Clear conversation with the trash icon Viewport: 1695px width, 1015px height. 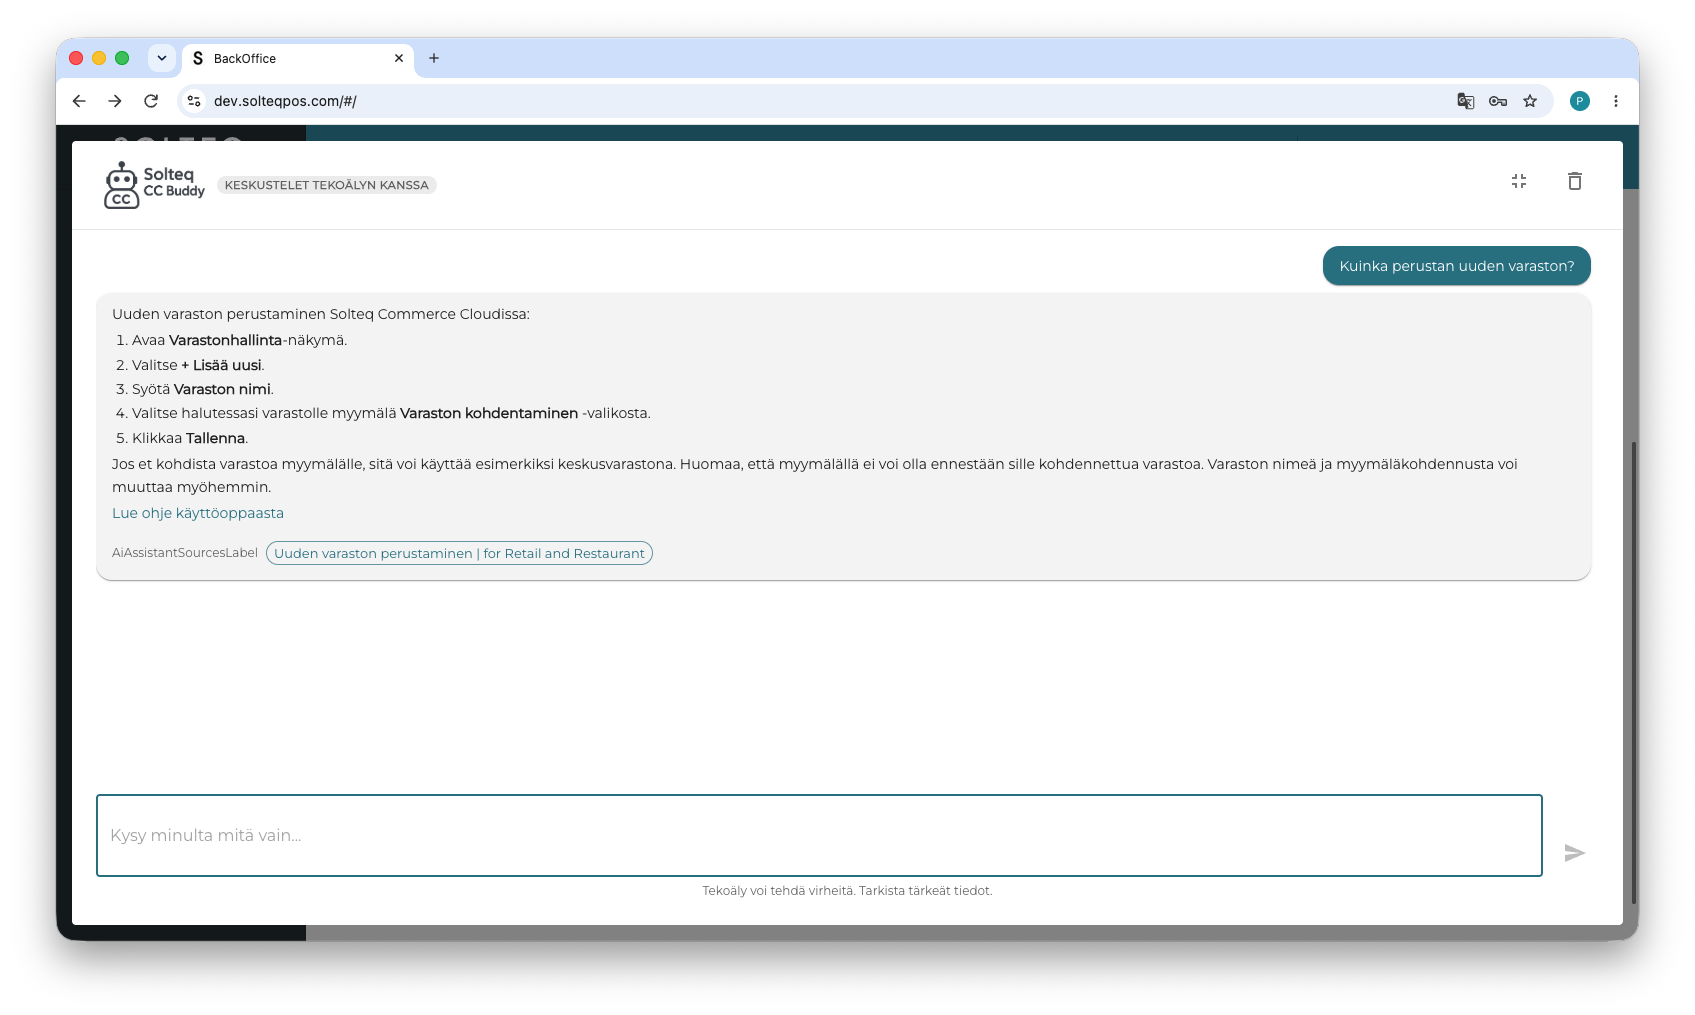1575,181
